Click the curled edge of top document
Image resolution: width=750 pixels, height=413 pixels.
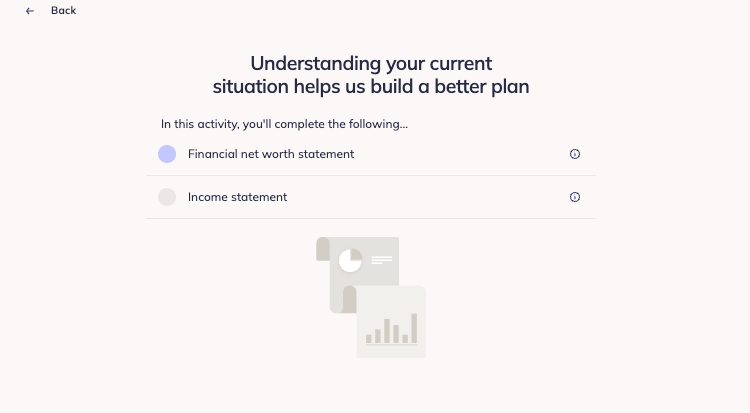tap(323, 249)
